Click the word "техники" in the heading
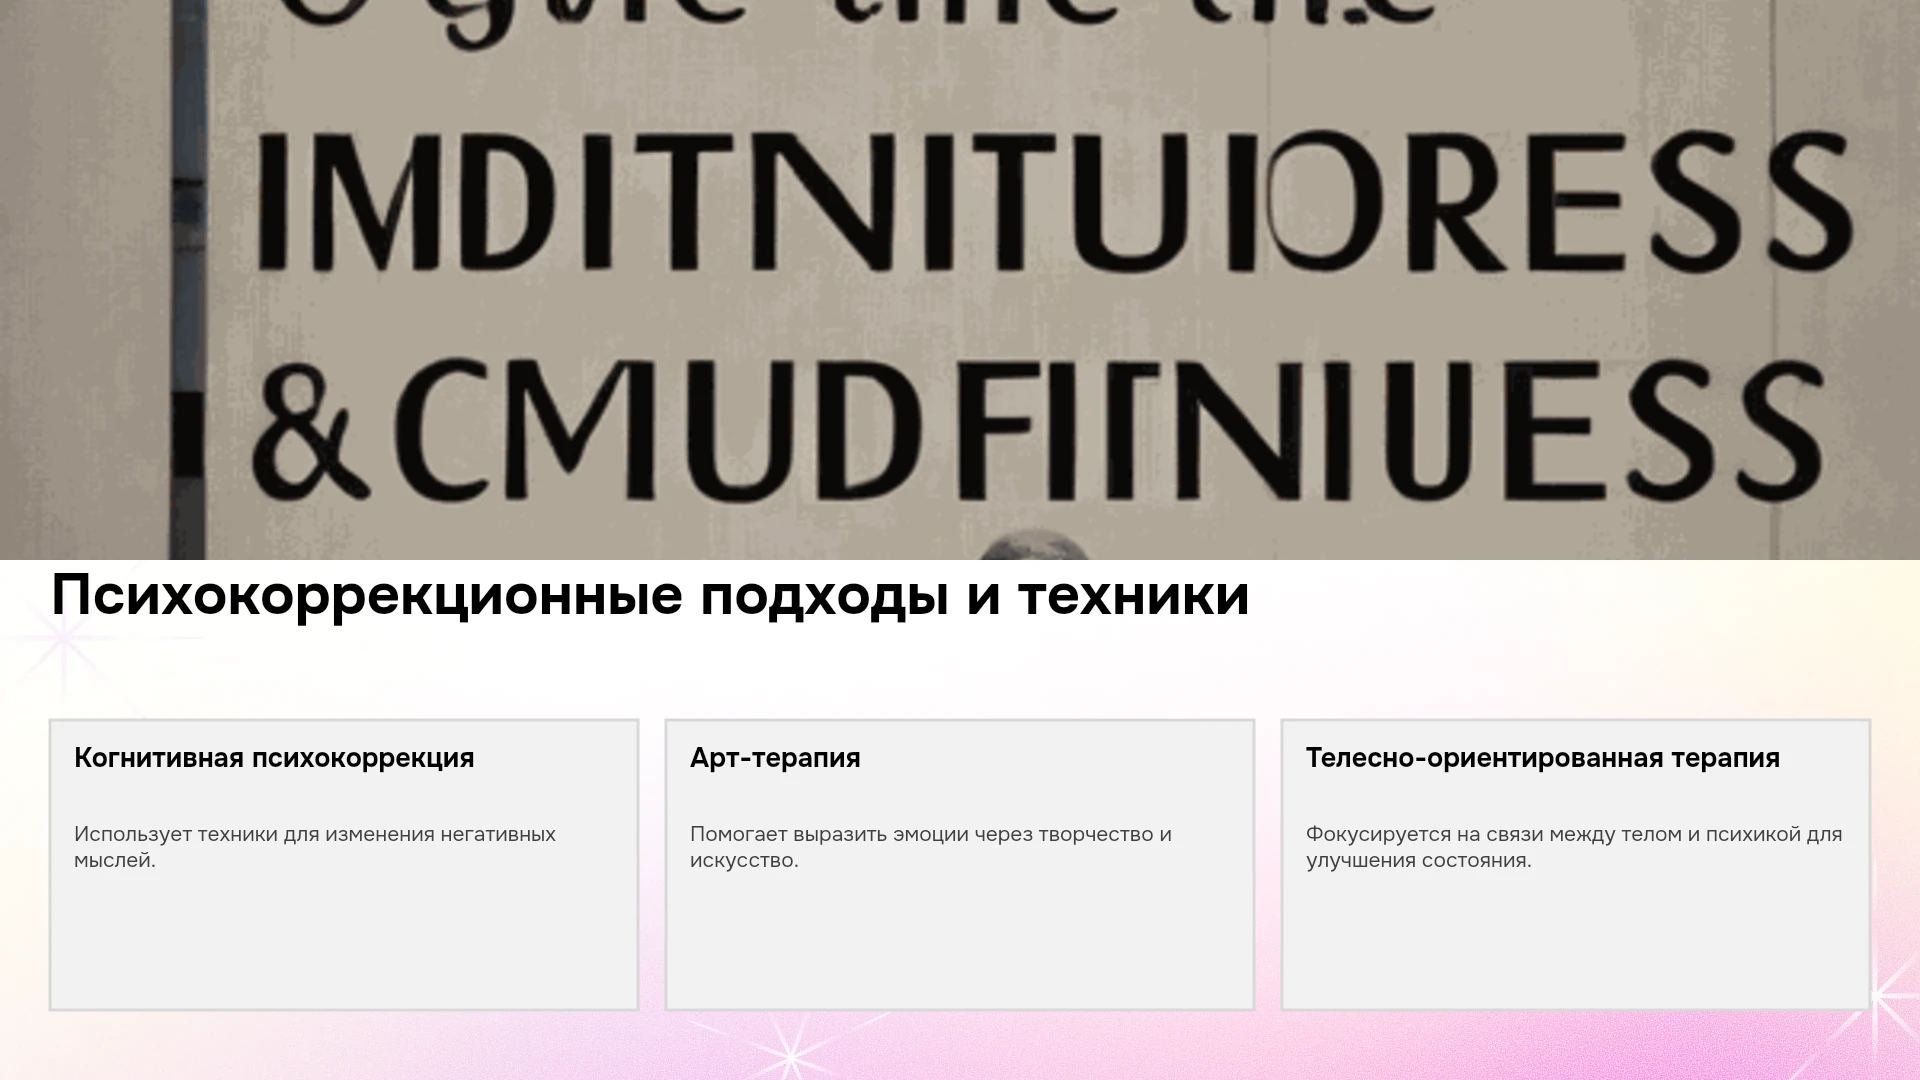This screenshot has width=1920, height=1080. pos(1134,597)
